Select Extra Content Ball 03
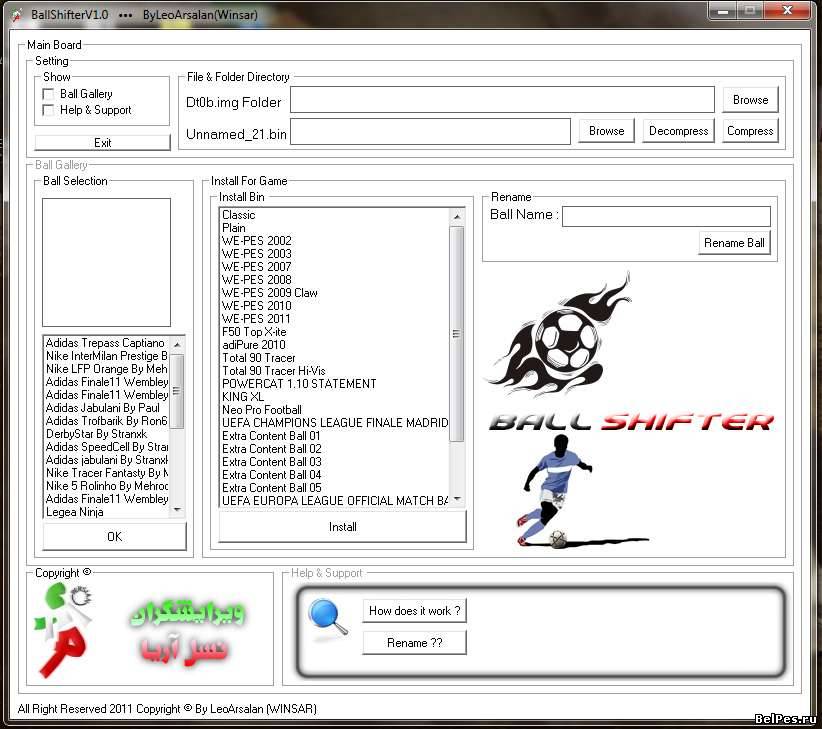 click(x=334, y=462)
